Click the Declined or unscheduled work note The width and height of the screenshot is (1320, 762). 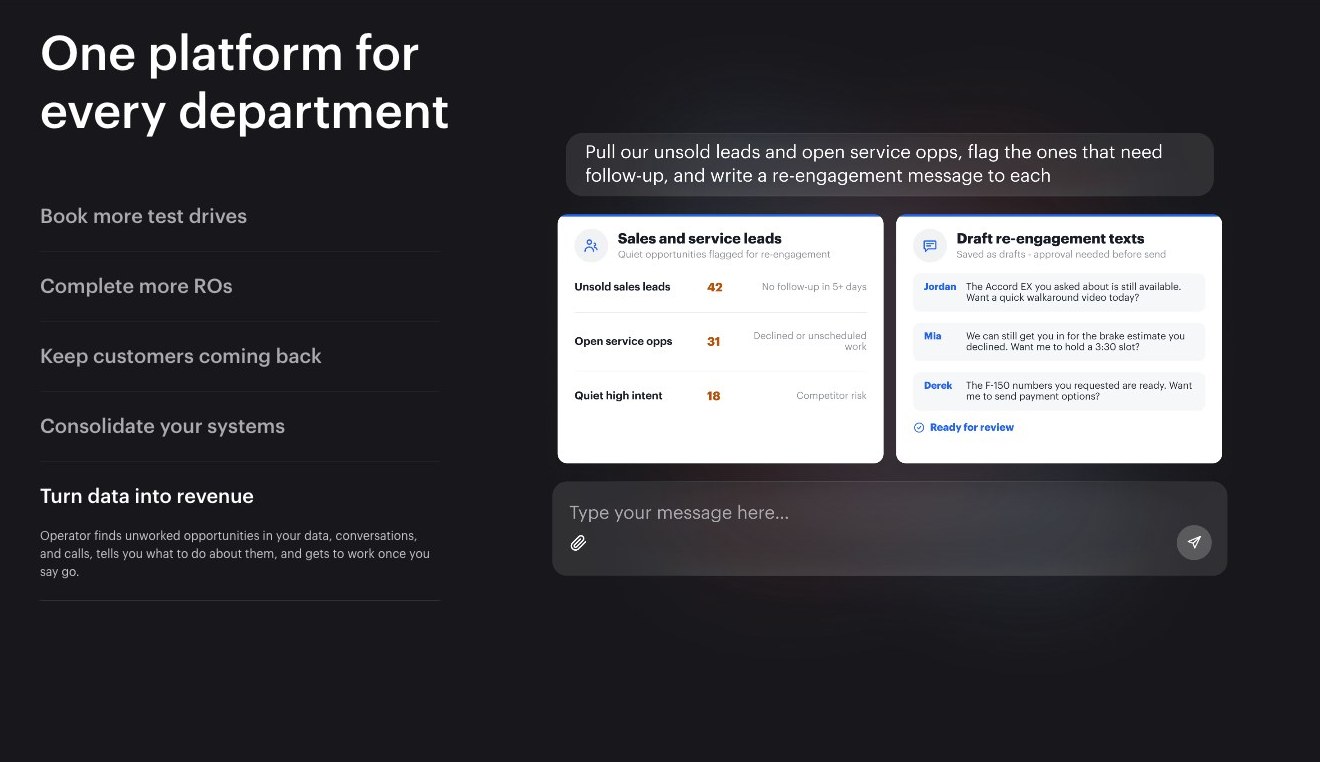(810, 341)
